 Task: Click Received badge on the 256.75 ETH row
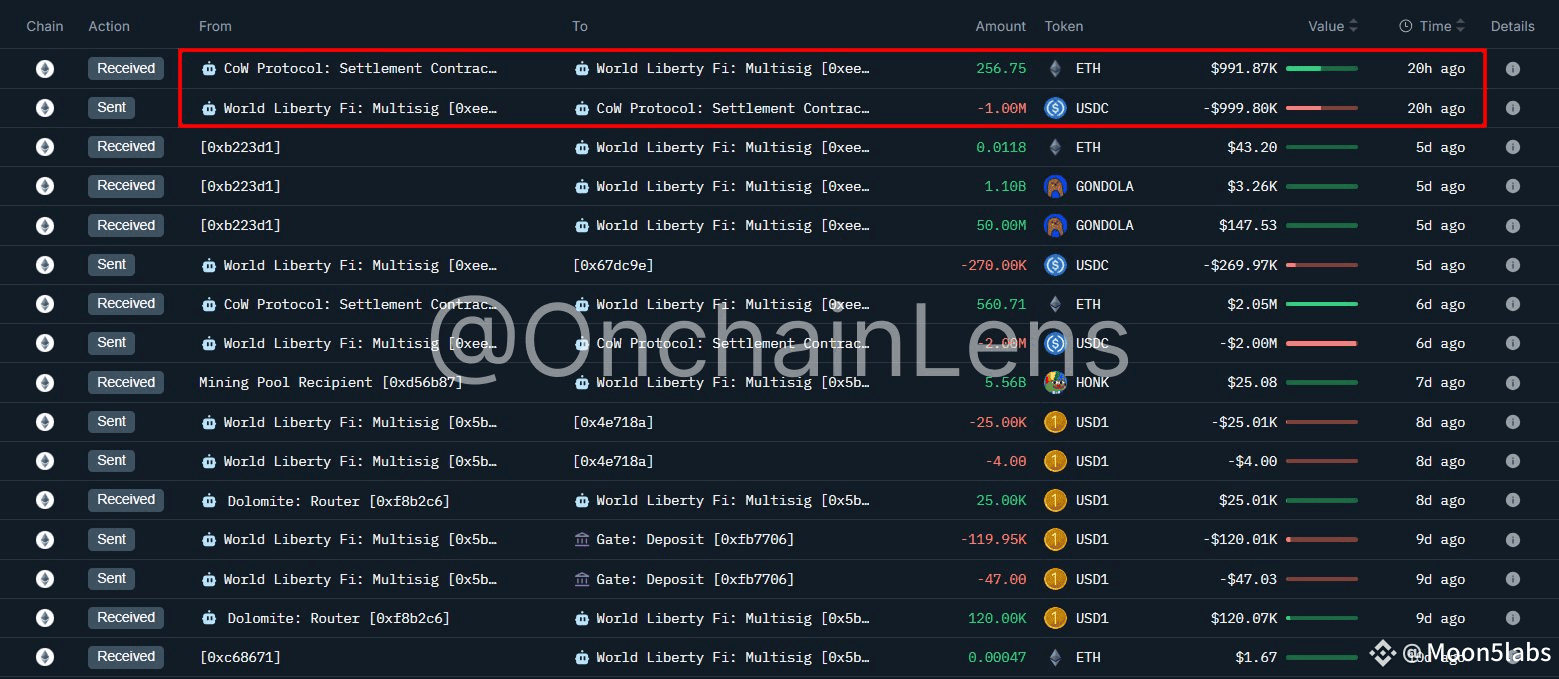[x=126, y=68]
